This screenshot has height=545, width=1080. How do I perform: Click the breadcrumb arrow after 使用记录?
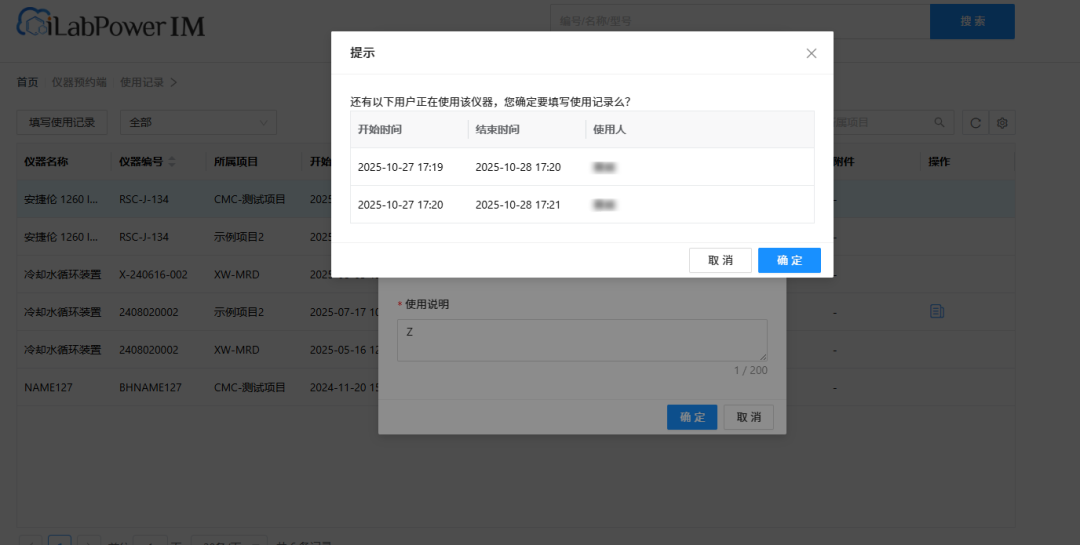(x=174, y=82)
